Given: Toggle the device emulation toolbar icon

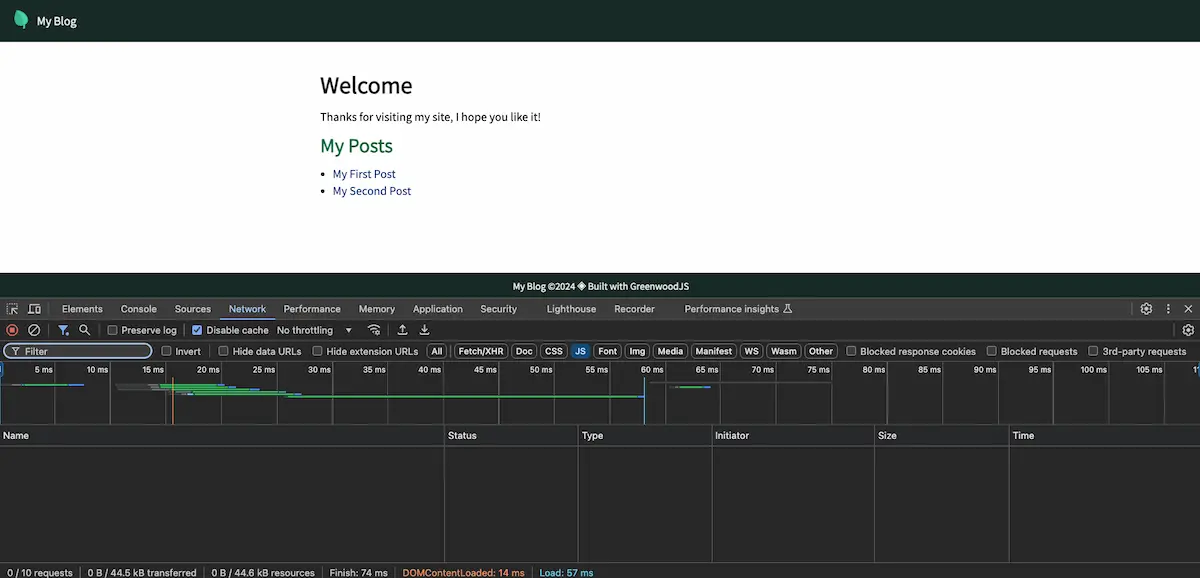Looking at the screenshot, I should tap(34, 309).
